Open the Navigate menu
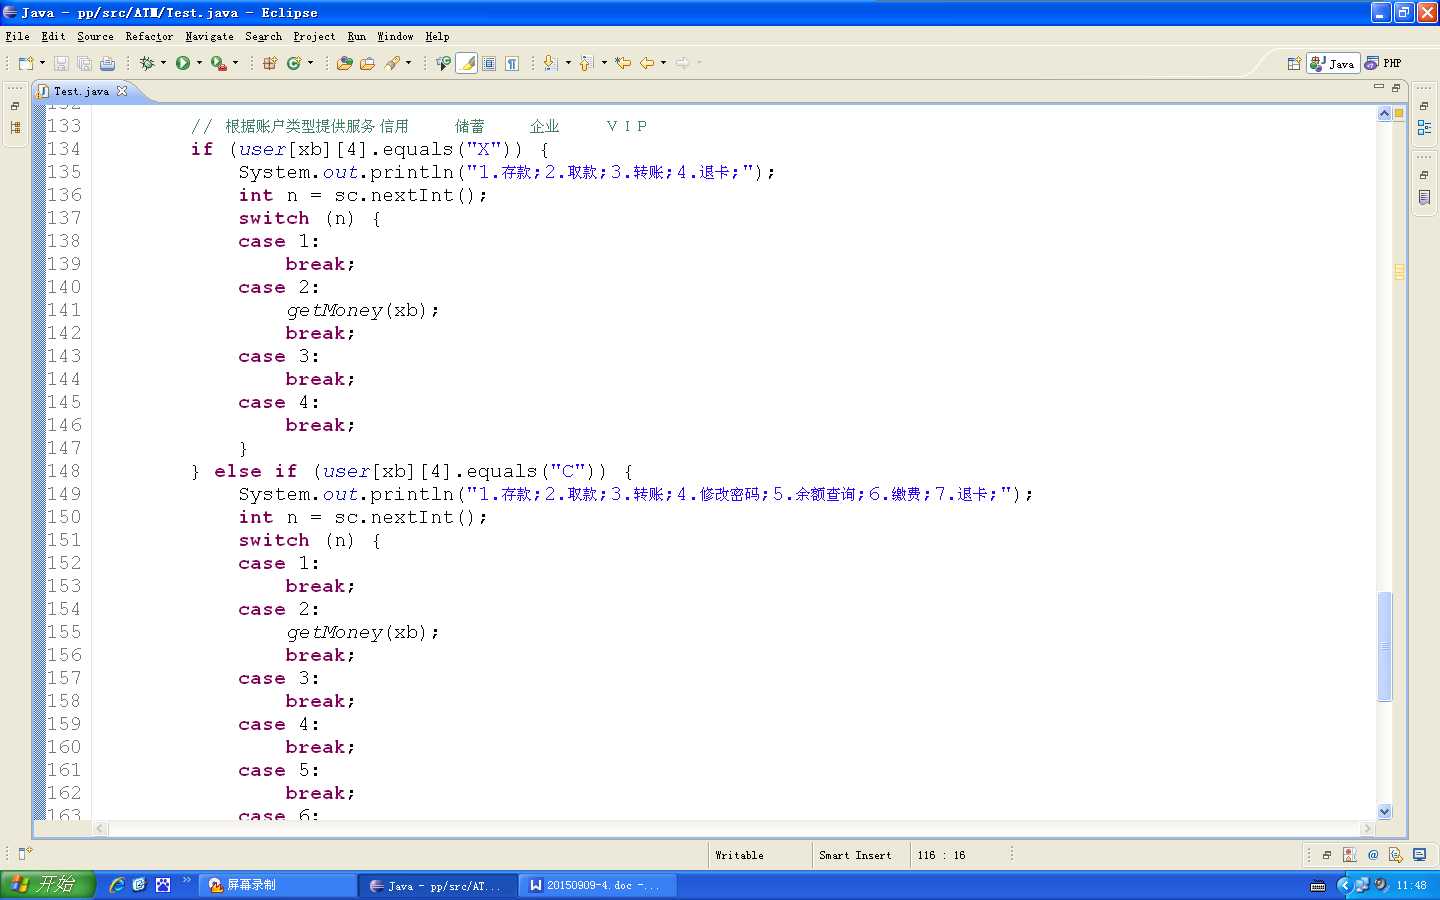1440x900 pixels. [209, 36]
